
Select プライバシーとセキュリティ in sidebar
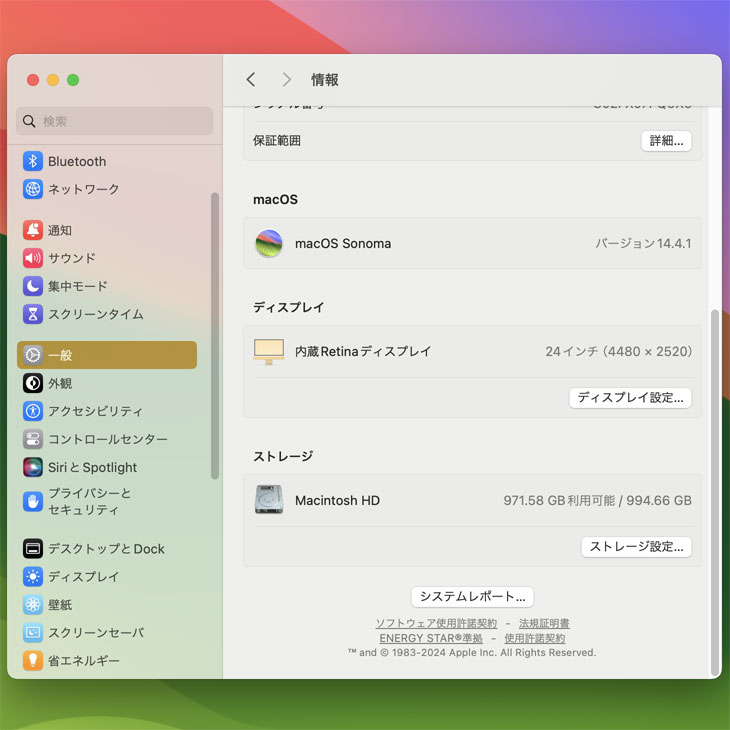[107, 501]
